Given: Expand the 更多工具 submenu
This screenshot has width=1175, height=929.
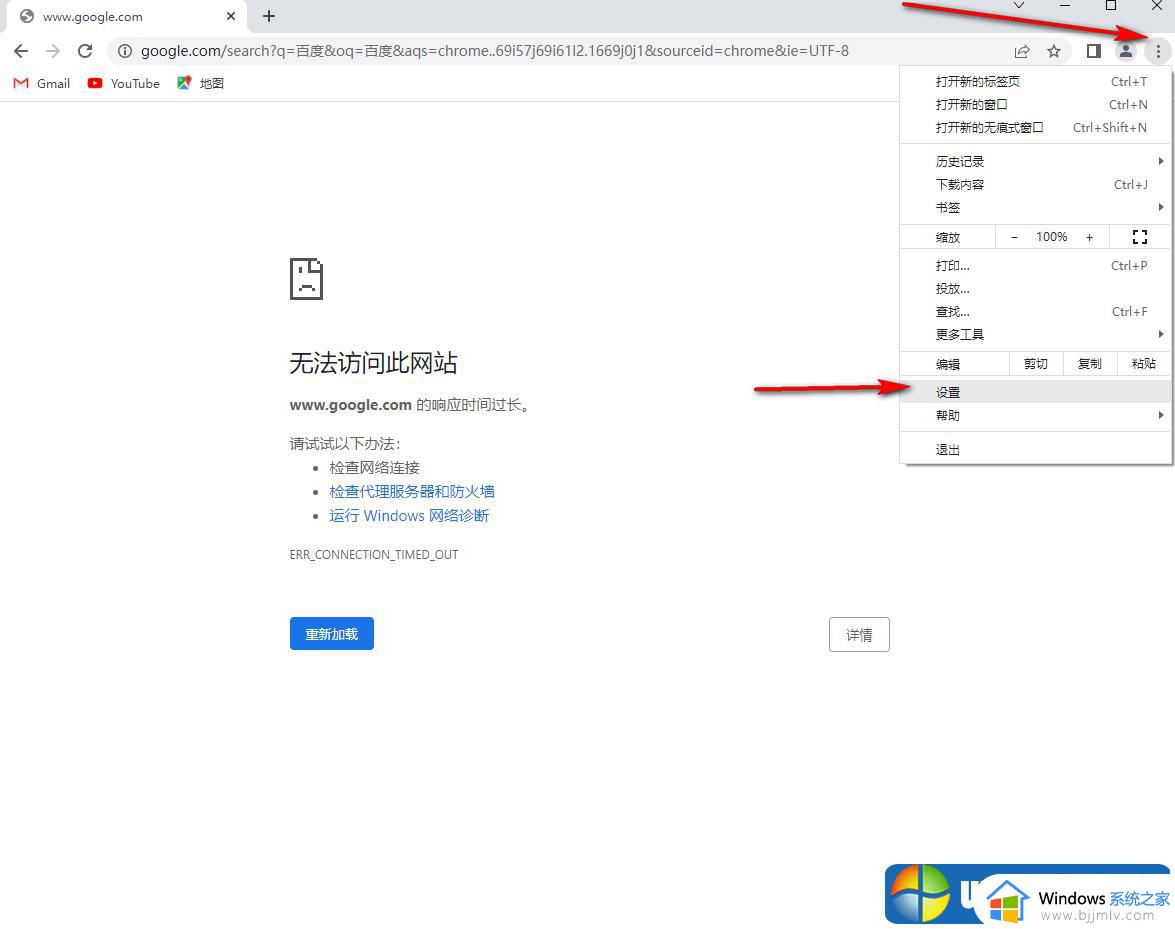Looking at the screenshot, I should [x=1036, y=334].
